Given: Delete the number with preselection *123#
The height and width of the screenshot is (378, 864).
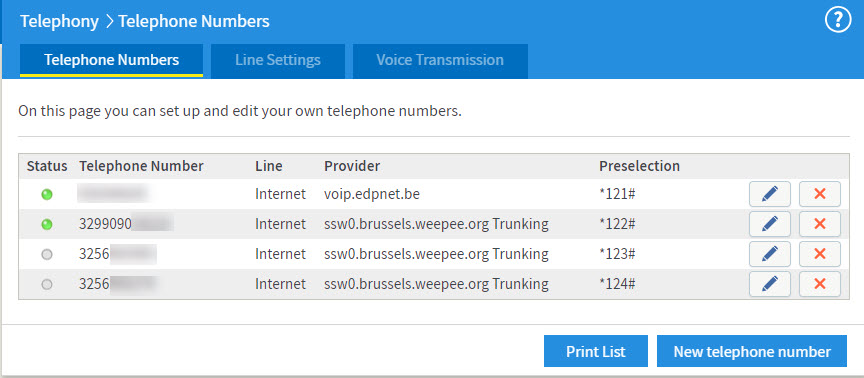Looking at the screenshot, I should (x=820, y=254).
